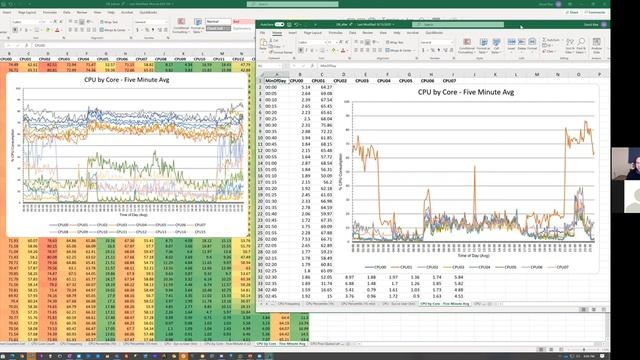640x360 pixels.
Task: Open Find & Select magnifier in front window
Action: point(581,46)
